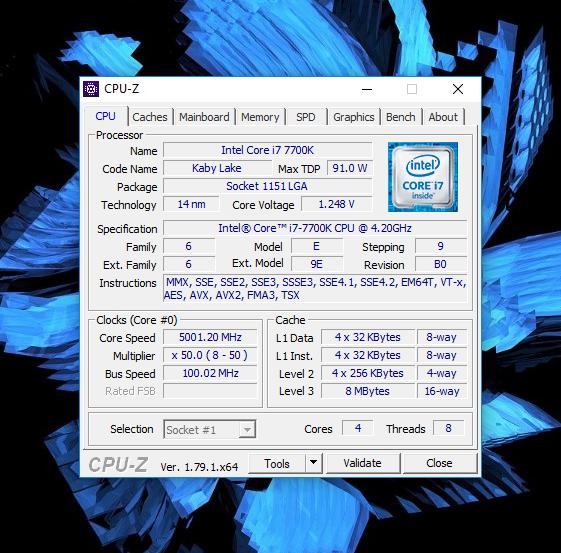
Task: Click the Ext. Family value '6'
Action: pyautogui.click(x=189, y=264)
